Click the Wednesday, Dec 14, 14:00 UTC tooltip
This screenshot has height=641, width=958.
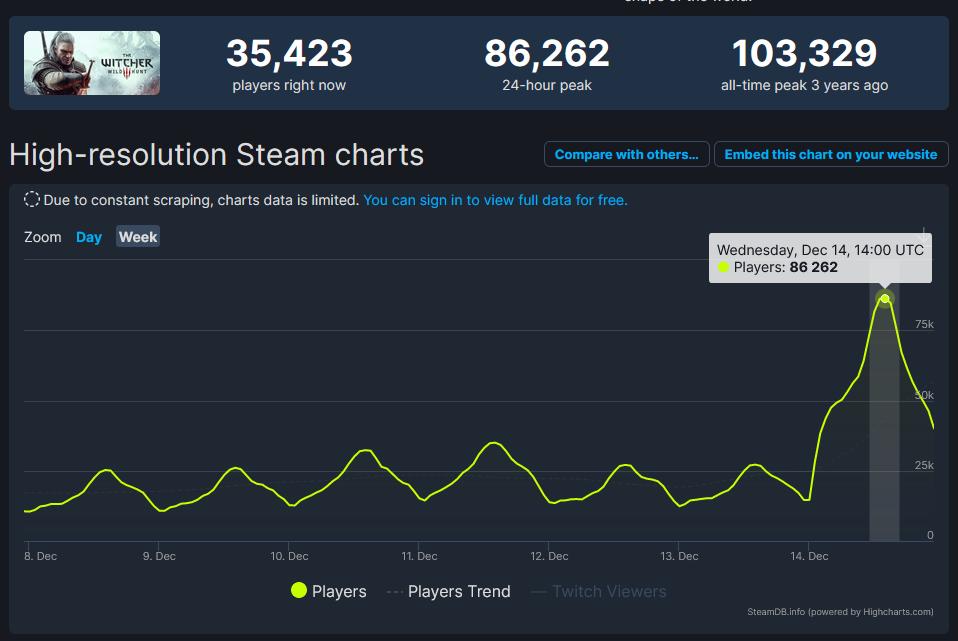(820, 258)
